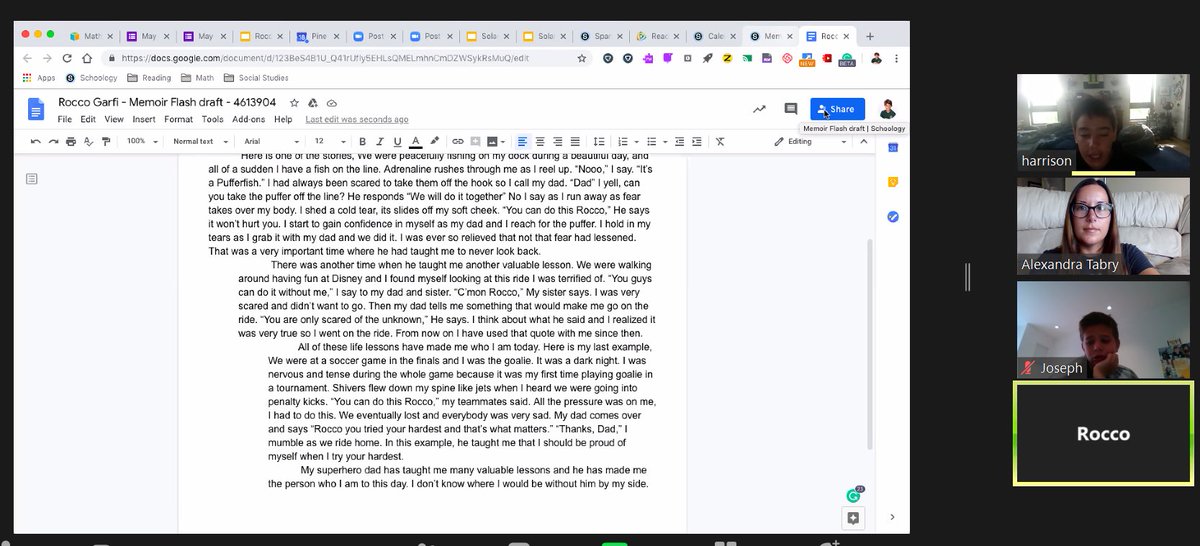Screen dimensions: 1200x546
Task: Star the document
Action: point(294,103)
